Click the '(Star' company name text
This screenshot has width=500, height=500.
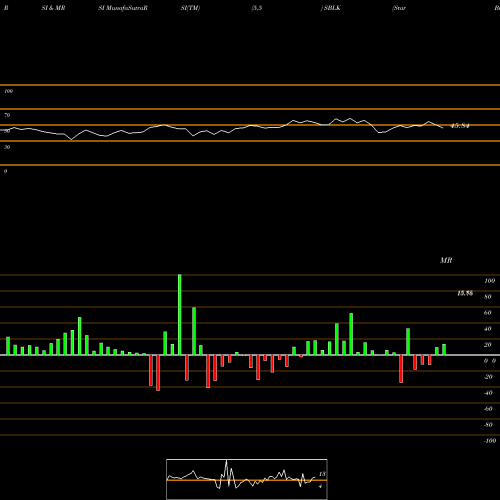[x=399, y=8]
